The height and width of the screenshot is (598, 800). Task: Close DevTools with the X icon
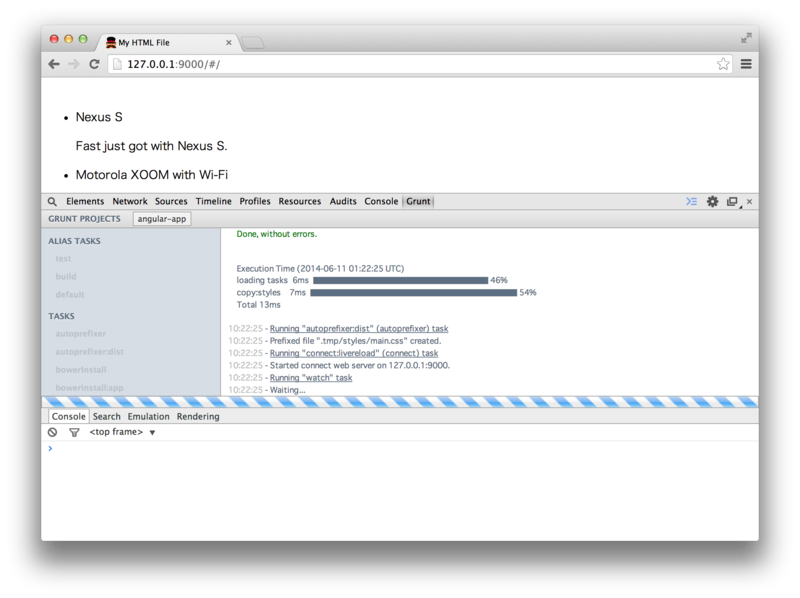[749, 202]
